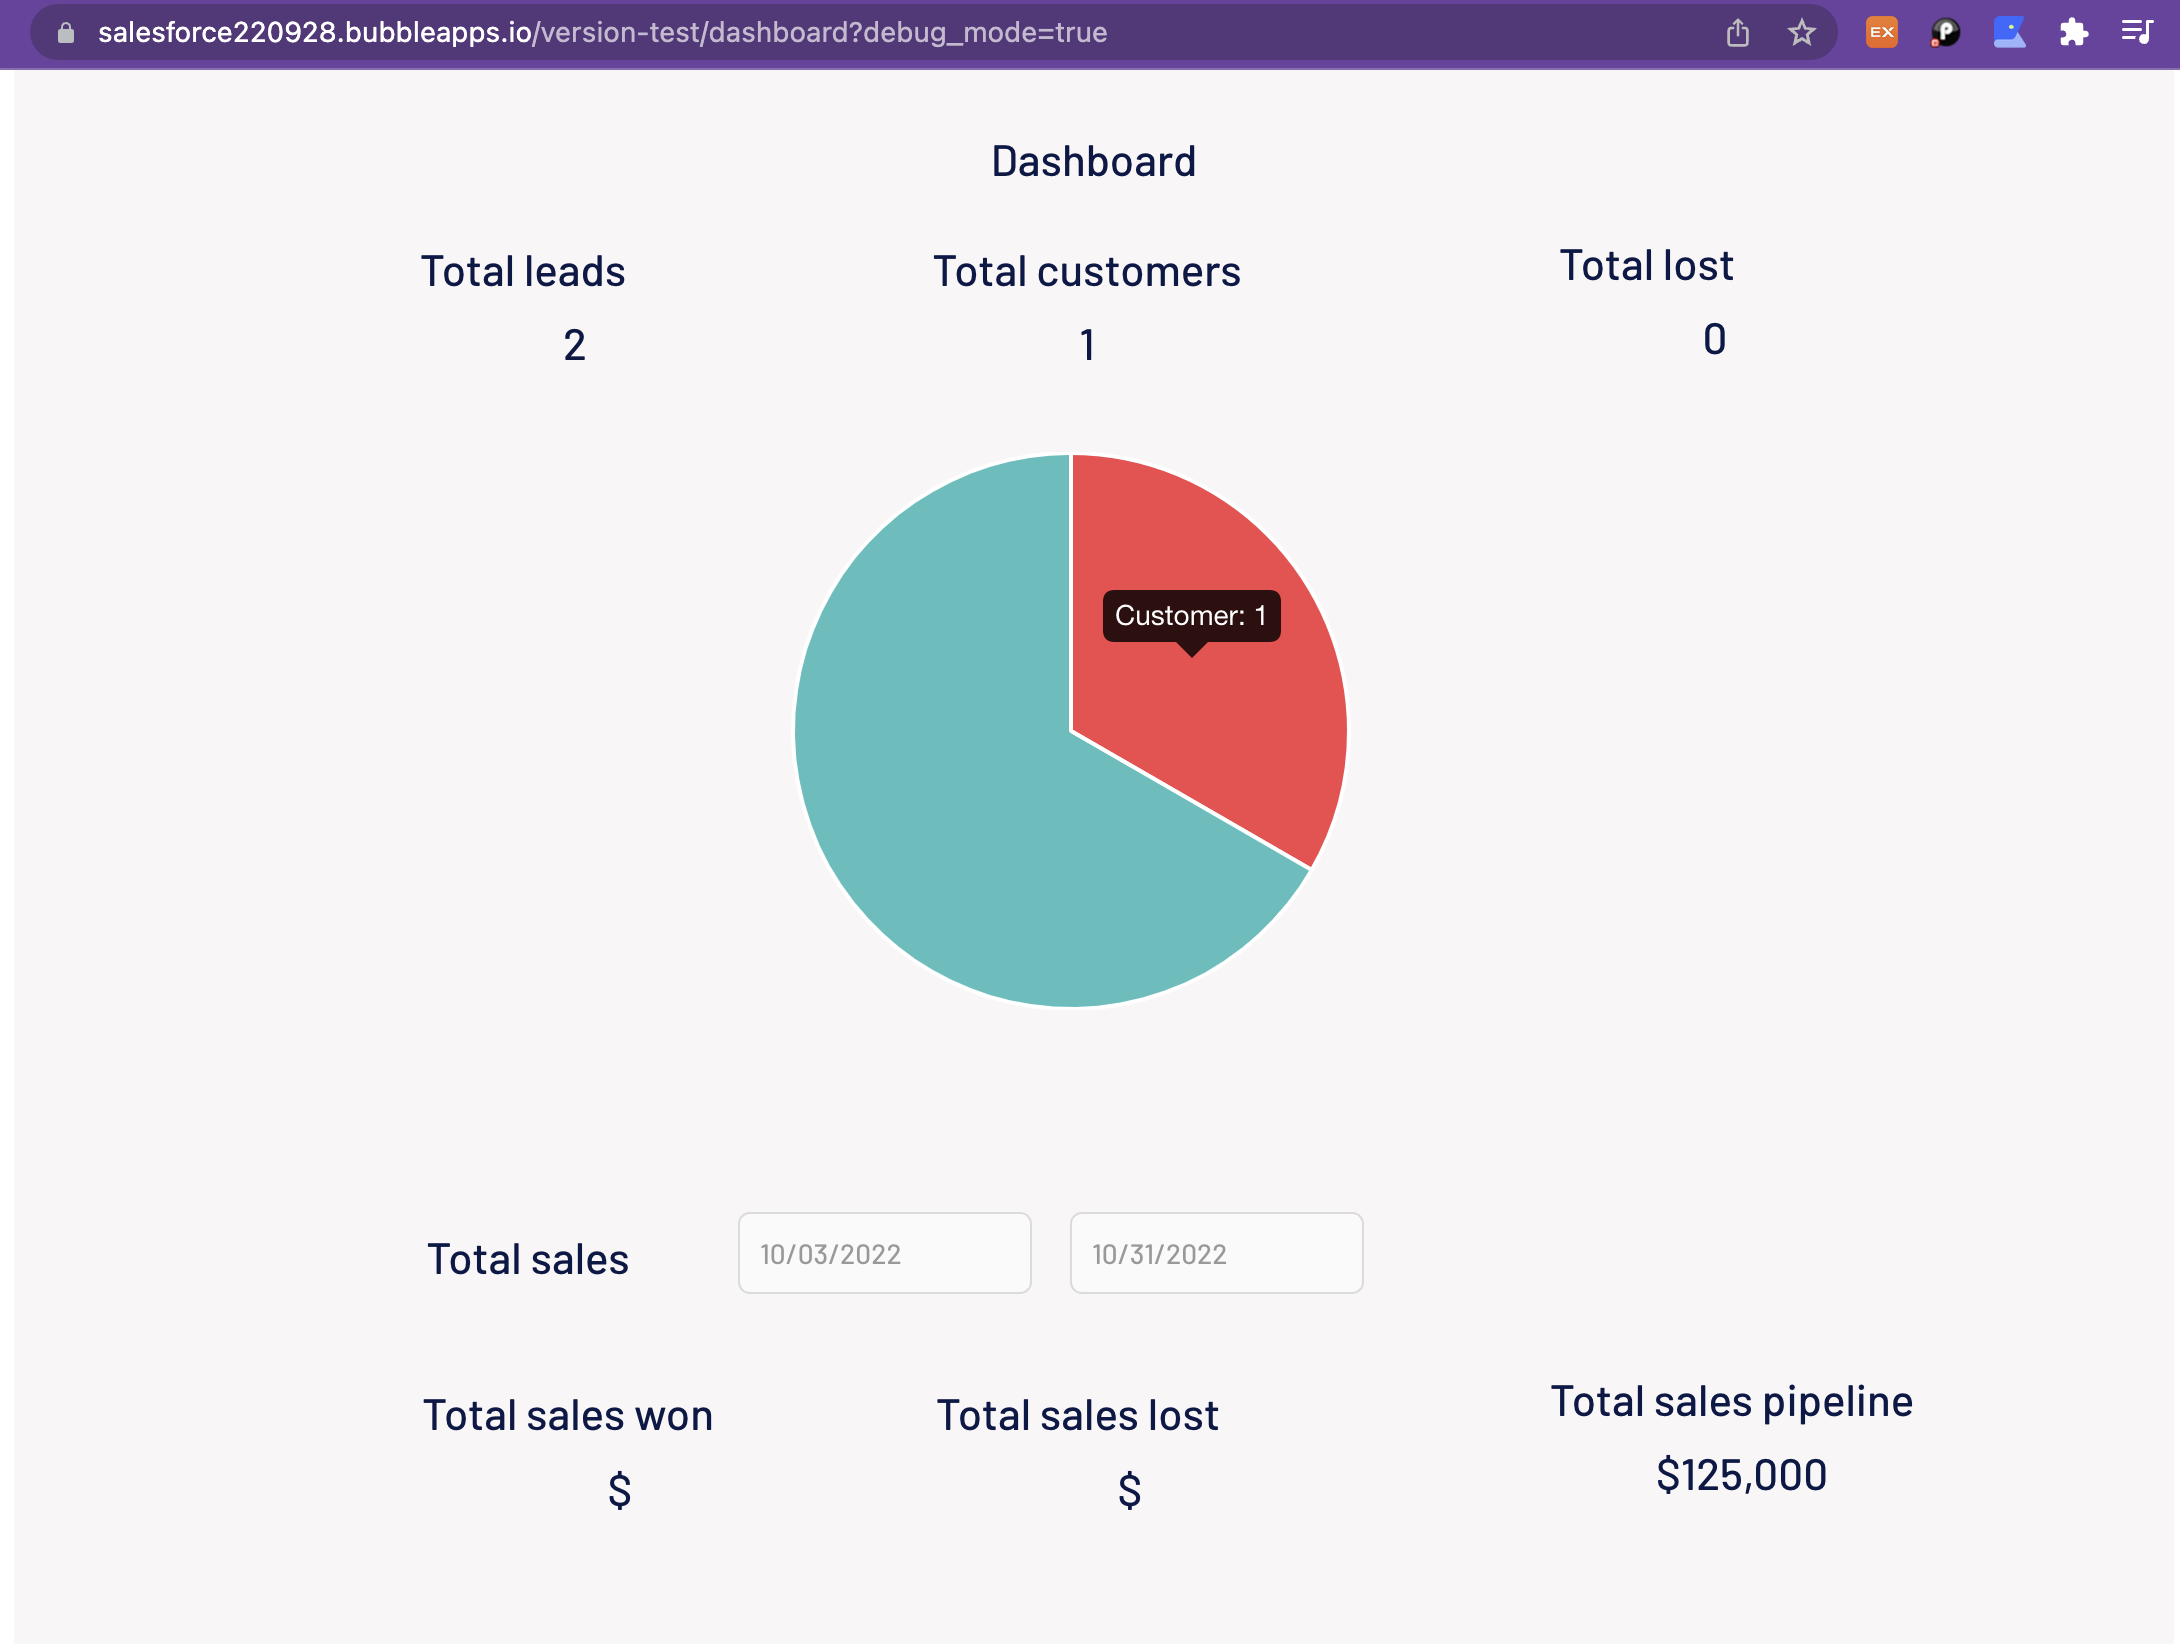Click the Total lost count 0

(1714, 339)
